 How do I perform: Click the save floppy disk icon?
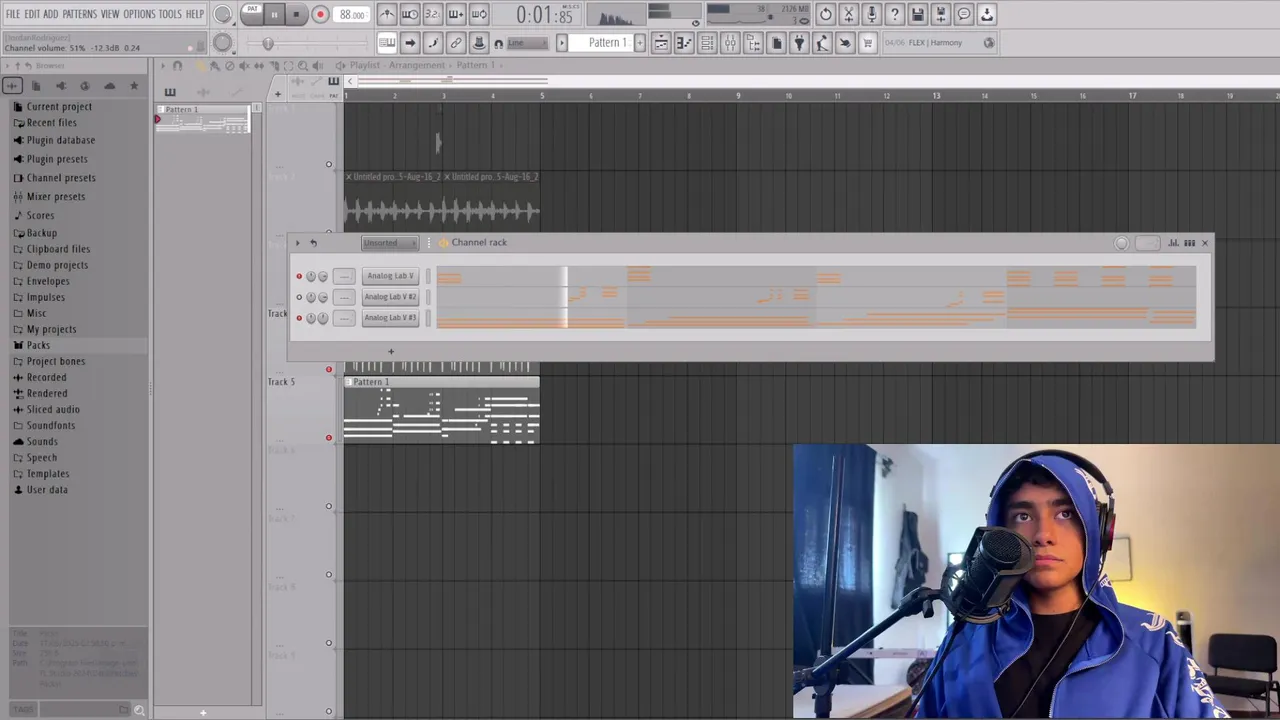click(918, 14)
